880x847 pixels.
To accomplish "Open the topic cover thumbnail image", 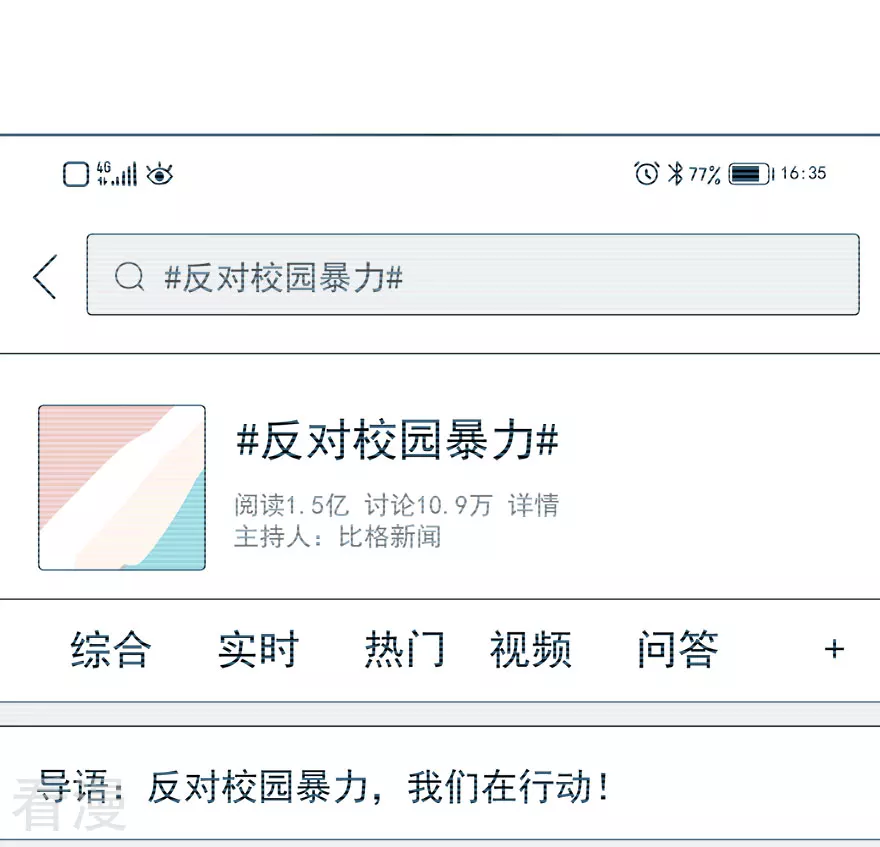I will pyautogui.click(x=122, y=487).
